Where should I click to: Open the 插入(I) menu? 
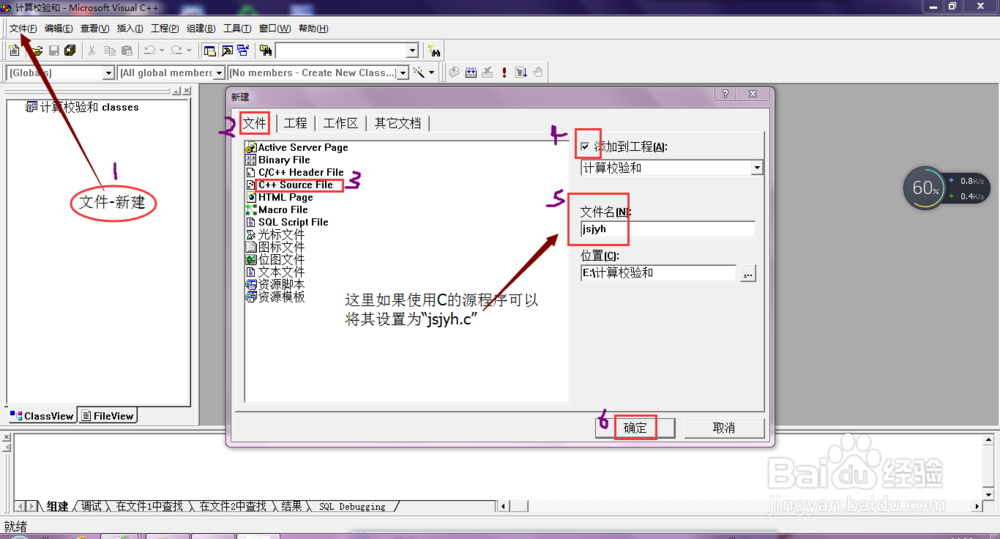[129, 29]
